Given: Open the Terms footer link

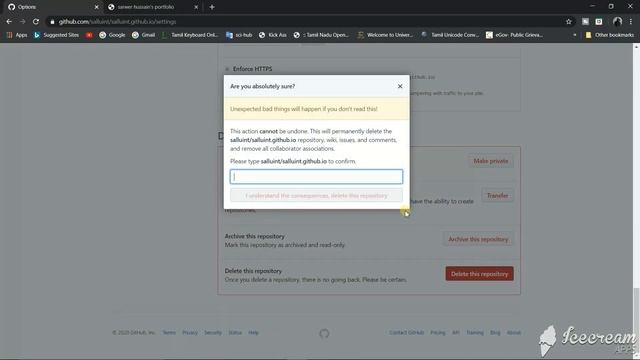Looking at the screenshot, I should click(x=169, y=333).
